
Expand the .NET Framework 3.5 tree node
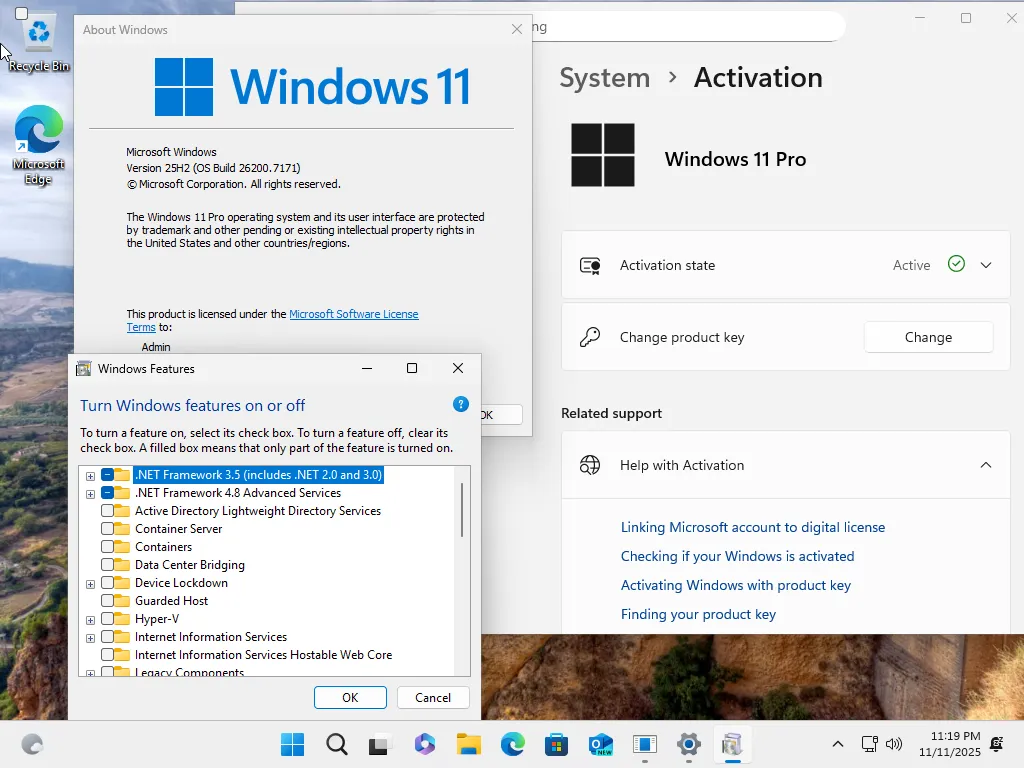[x=90, y=476]
